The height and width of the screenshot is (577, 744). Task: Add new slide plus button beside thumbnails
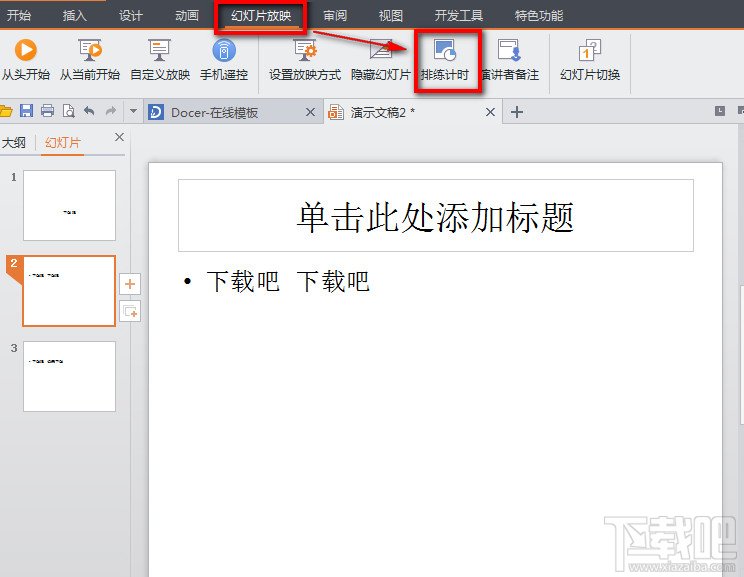coord(130,284)
